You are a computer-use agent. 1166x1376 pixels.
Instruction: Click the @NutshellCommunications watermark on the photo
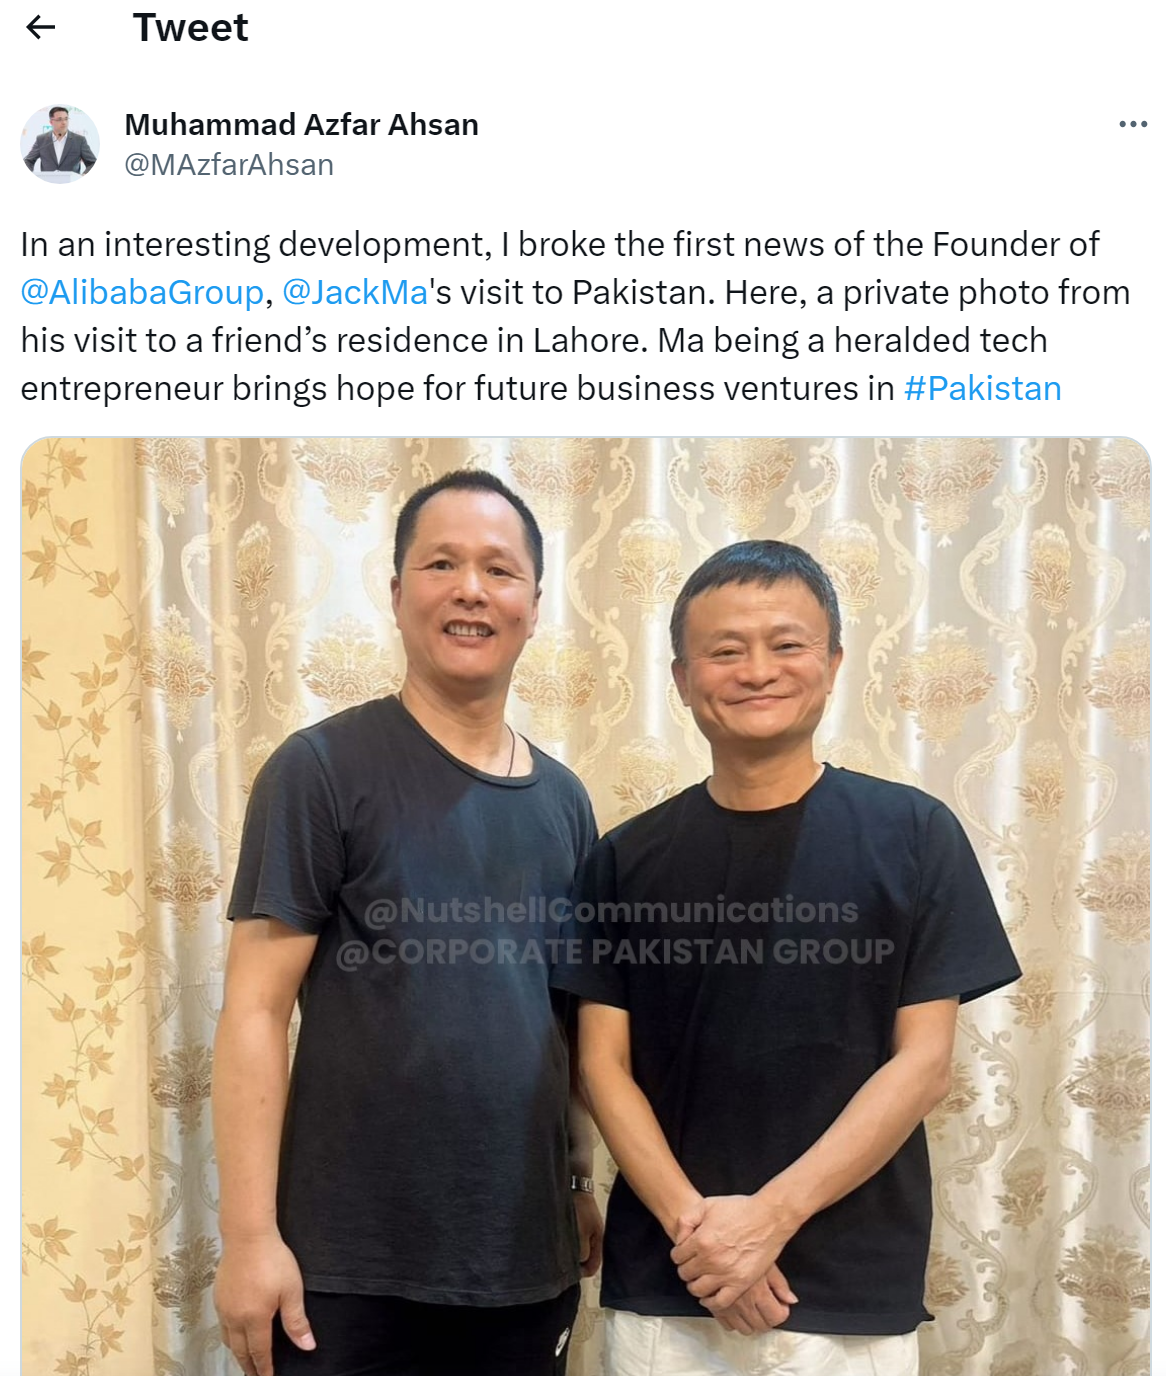pyautogui.click(x=611, y=909)
